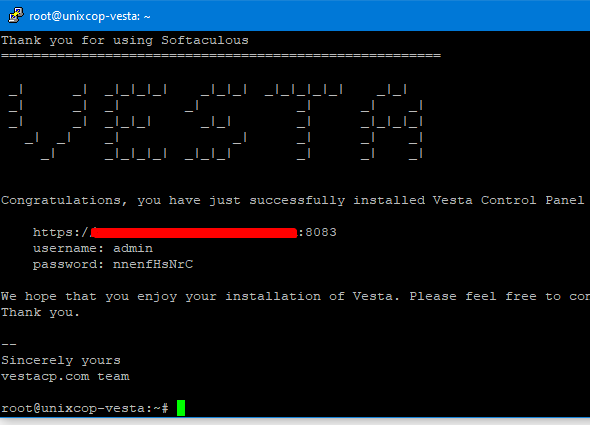Click the Congratulations message line
Image resolution: width=590 pixels, height=425 pixels.
[x=293, y=200]
